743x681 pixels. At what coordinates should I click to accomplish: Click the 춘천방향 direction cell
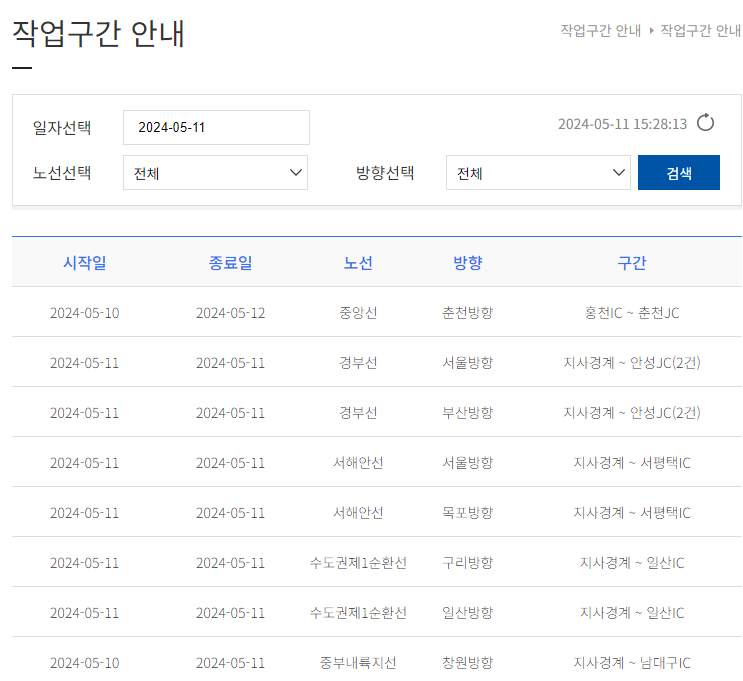coord(468,313)
